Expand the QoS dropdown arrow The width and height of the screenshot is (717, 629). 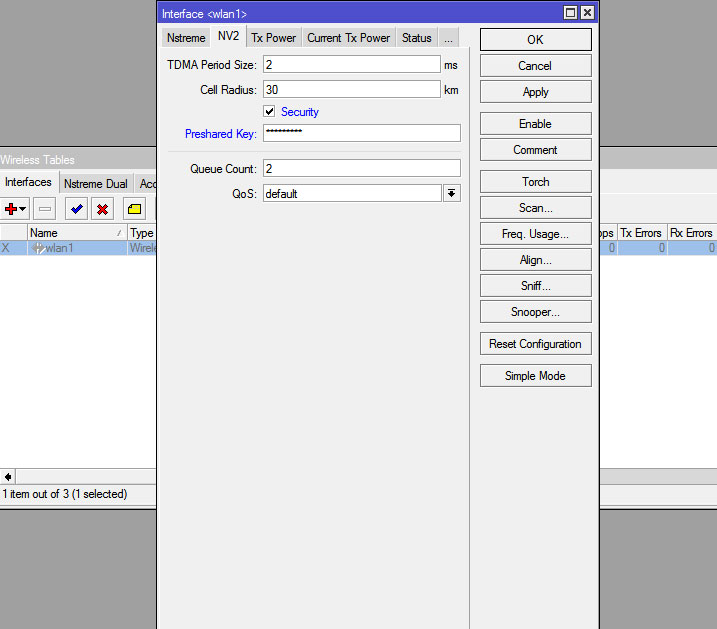pyautogui.click(x=452, y=194)
